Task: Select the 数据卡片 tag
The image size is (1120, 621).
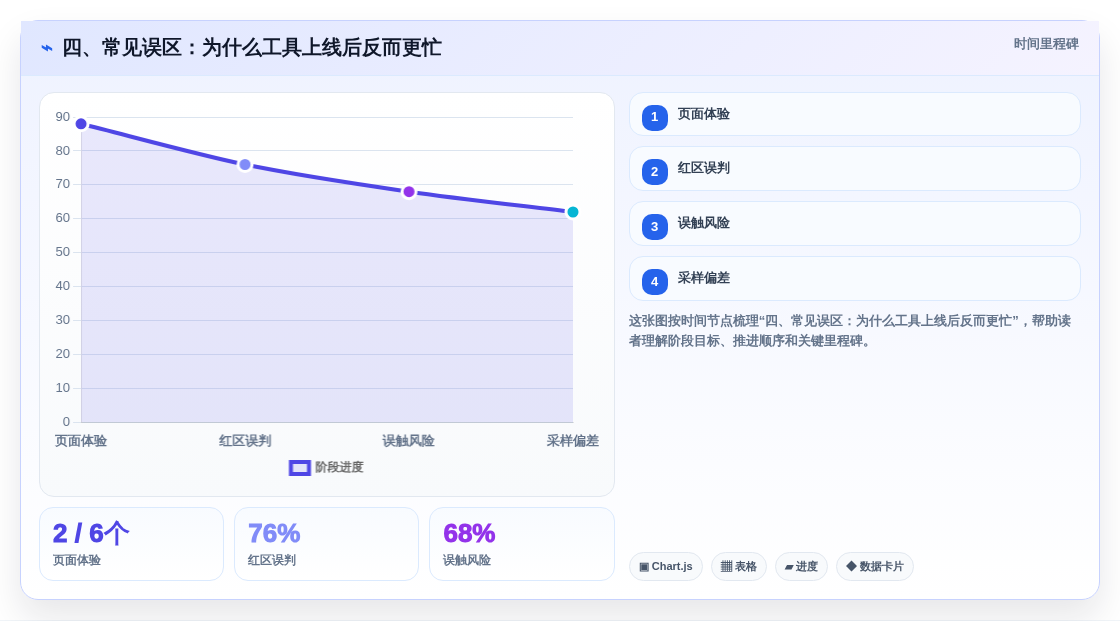Action: pyautogui.click(x=875, y=567)
